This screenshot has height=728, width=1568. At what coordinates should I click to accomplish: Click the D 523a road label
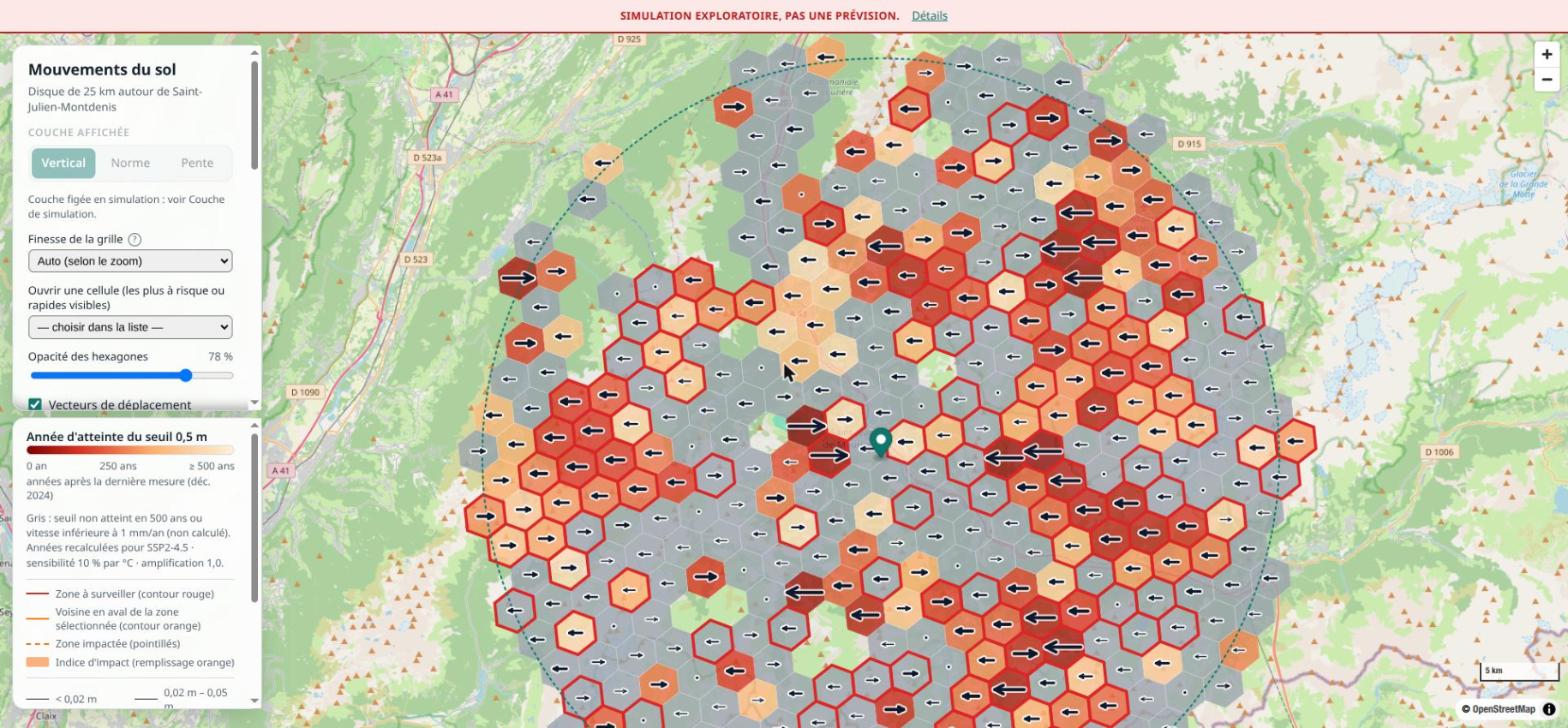(x=427, y=158)
